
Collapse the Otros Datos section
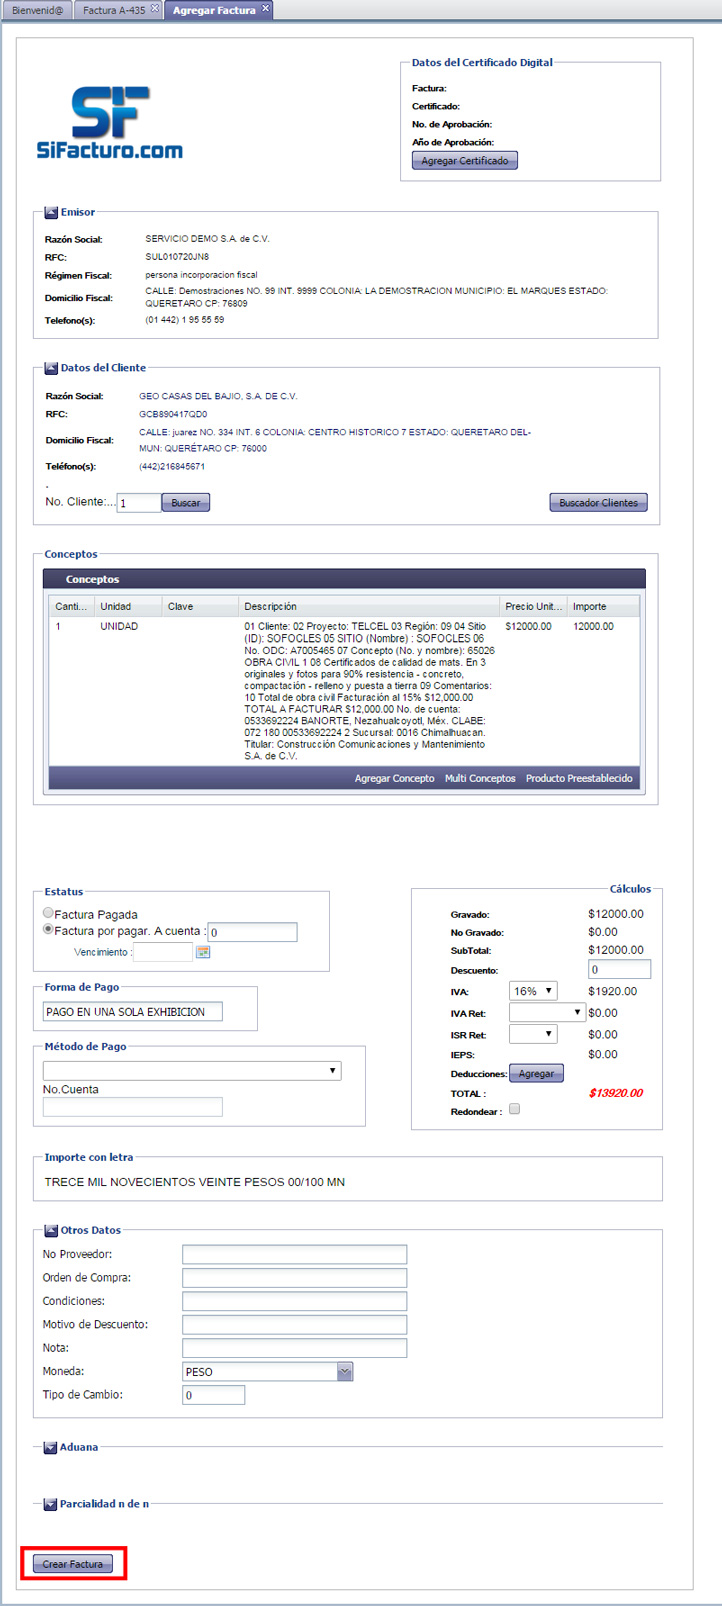tap(51, 1230)
